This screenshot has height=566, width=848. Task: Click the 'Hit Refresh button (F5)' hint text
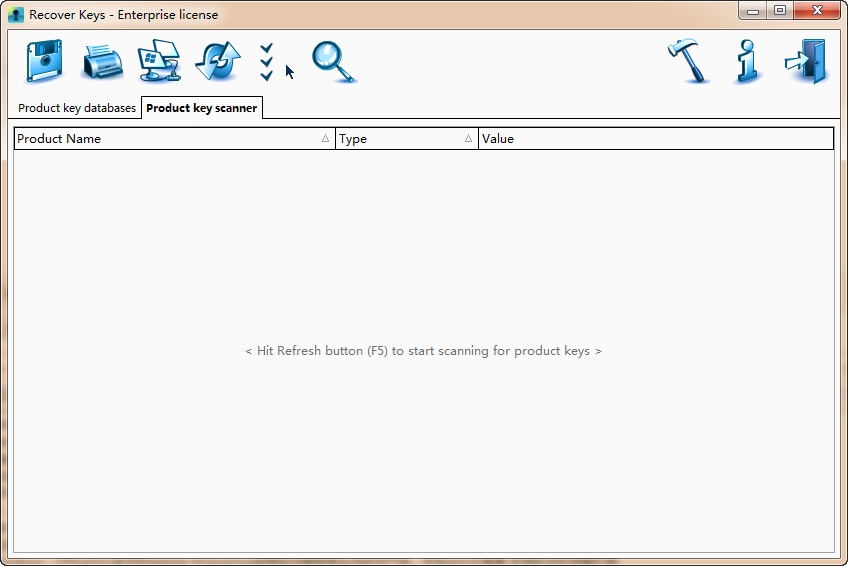click(423, 351)
